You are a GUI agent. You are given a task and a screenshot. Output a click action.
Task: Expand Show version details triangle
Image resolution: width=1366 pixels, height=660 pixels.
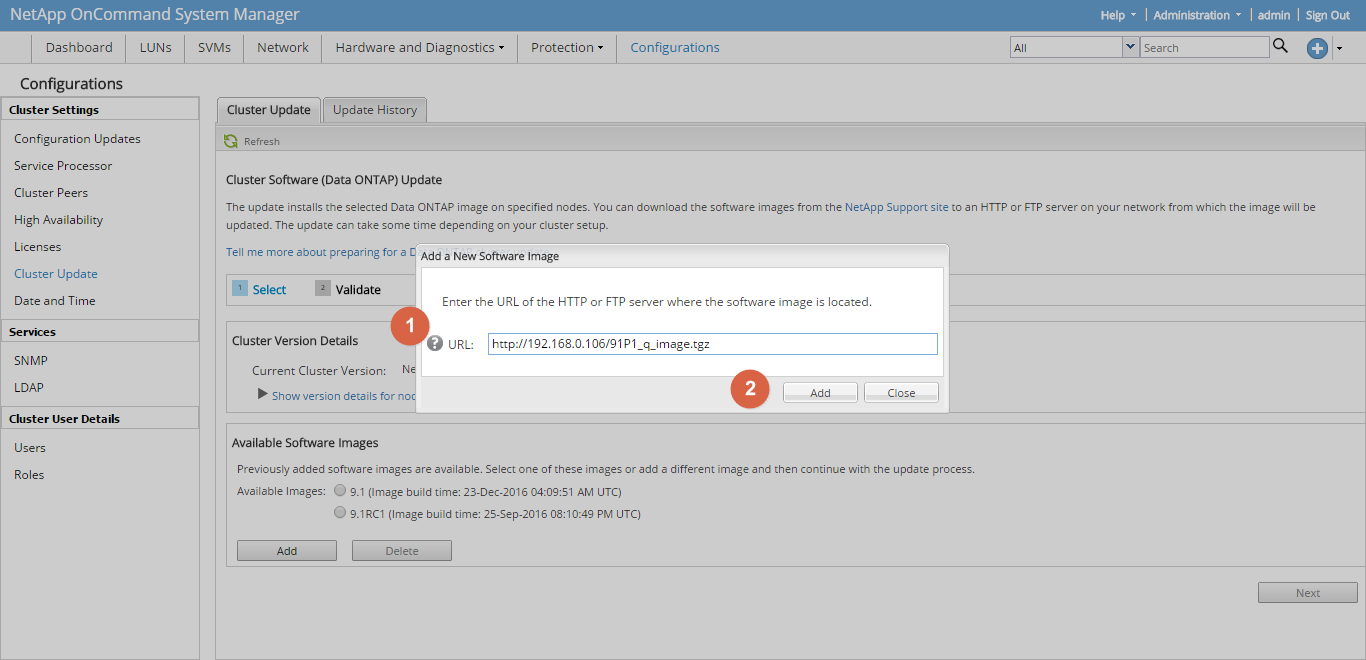pyautogui.click(x=263, y=394)
